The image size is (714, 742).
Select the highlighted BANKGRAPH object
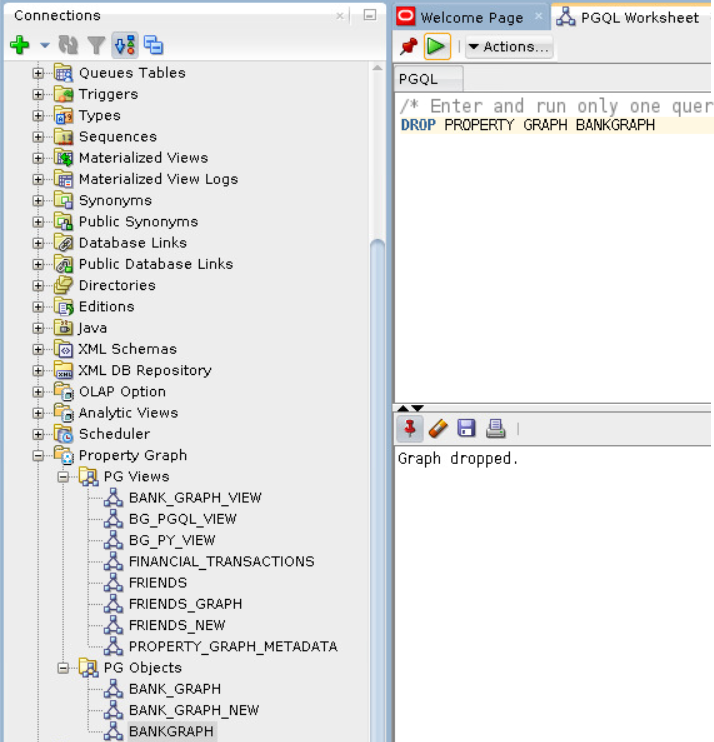pyautogui.click(x=171, y=732)
